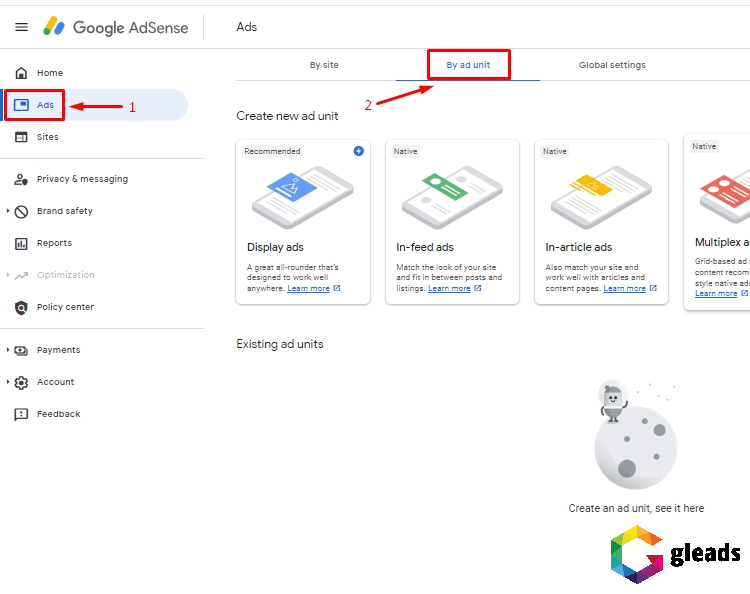The height and width of the screenshot is (594, 750).
Task: Click the robot on moon illustration
Action: 636,434
